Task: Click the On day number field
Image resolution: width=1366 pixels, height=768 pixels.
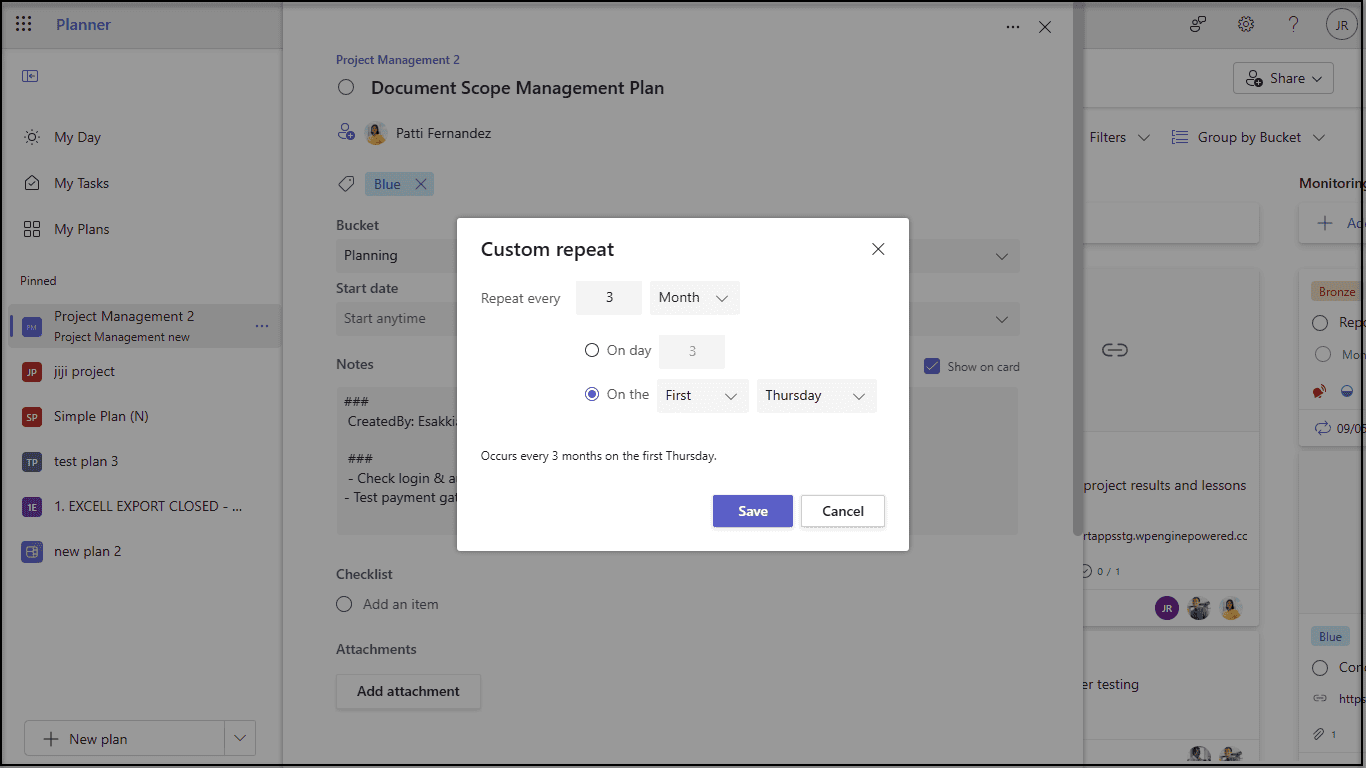Action: click(692, 352)
